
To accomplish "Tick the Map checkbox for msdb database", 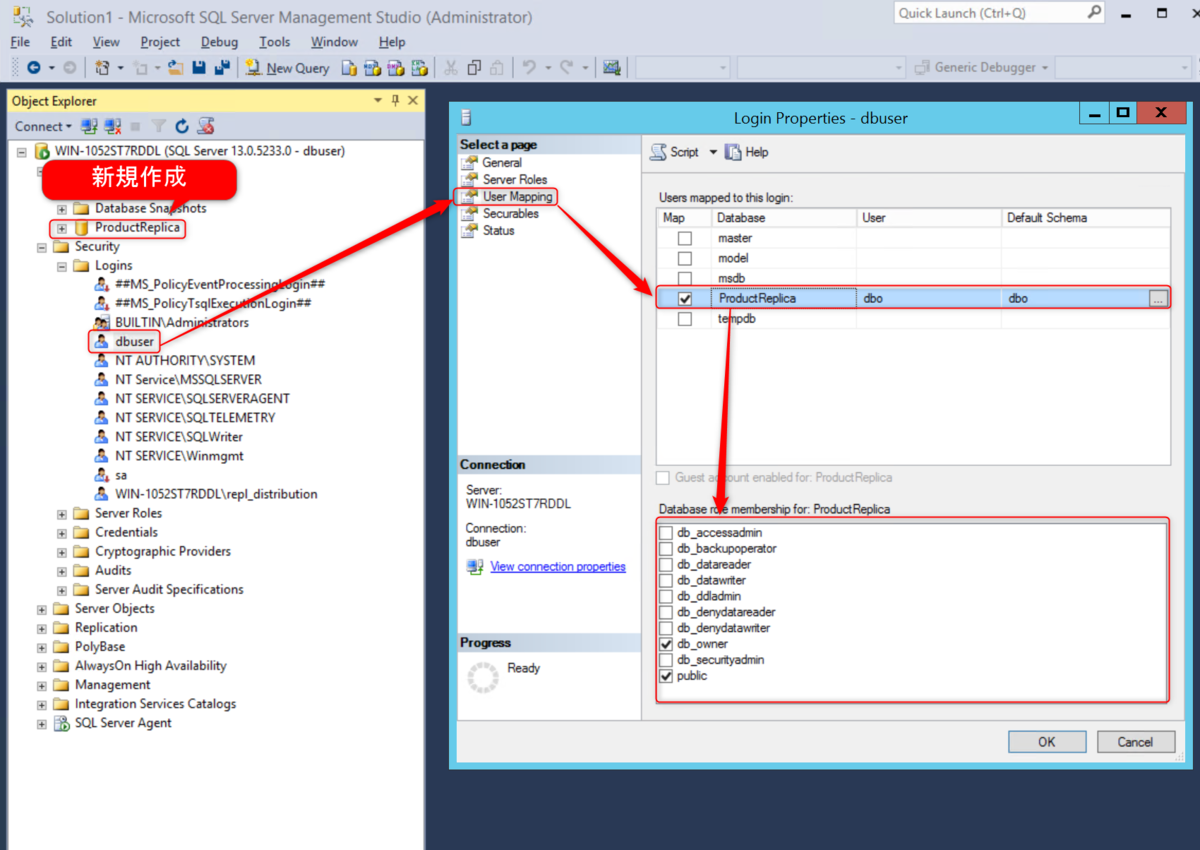I will click(x=685, y=278).
